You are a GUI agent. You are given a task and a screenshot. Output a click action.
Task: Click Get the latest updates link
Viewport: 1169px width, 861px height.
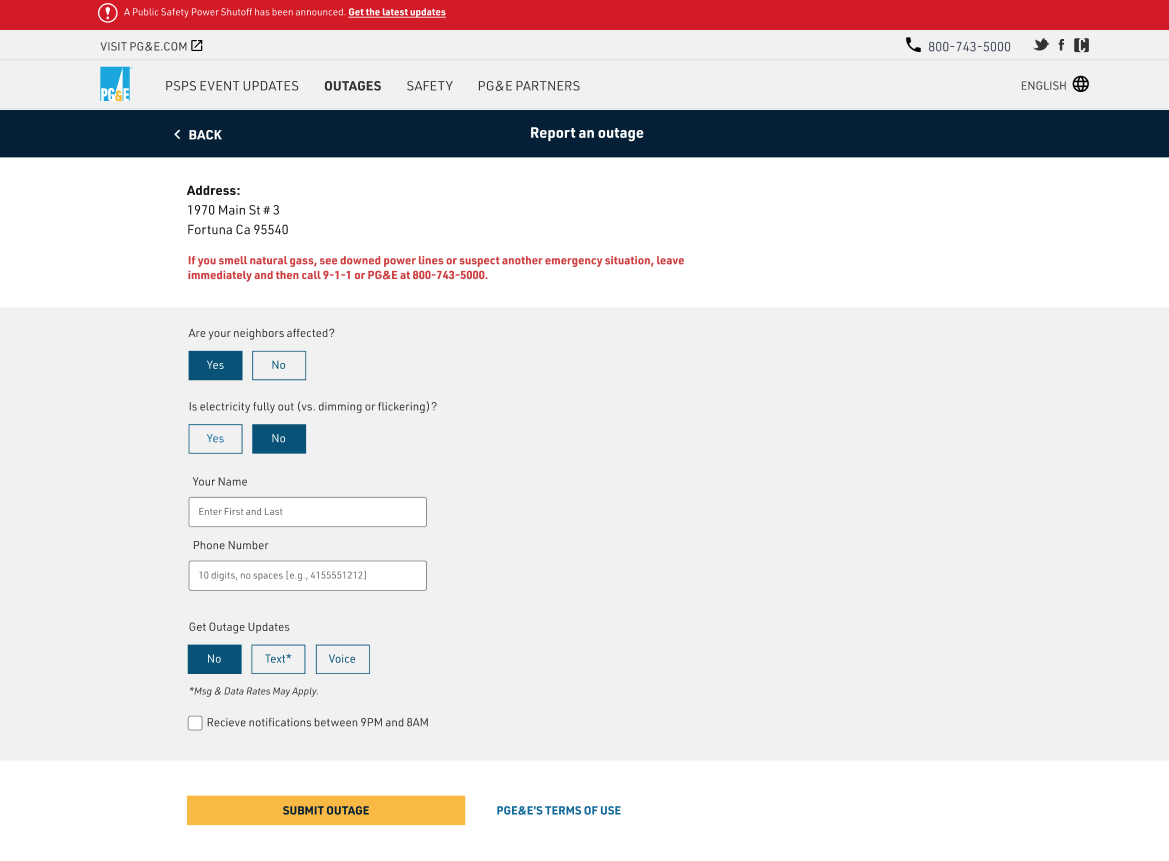397,13
